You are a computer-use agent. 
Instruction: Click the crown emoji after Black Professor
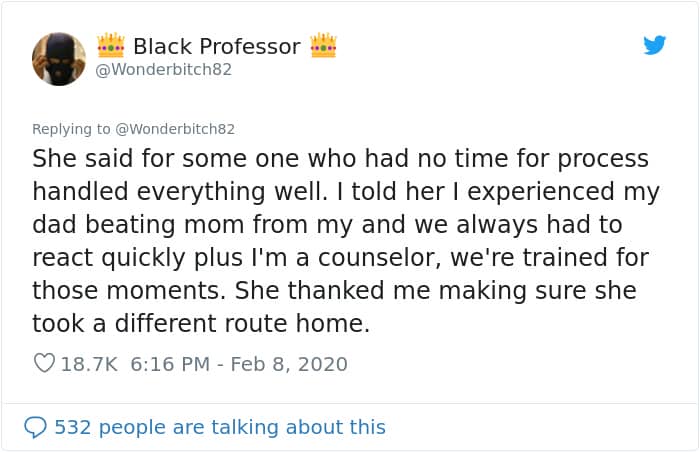[x=323, y=46]
